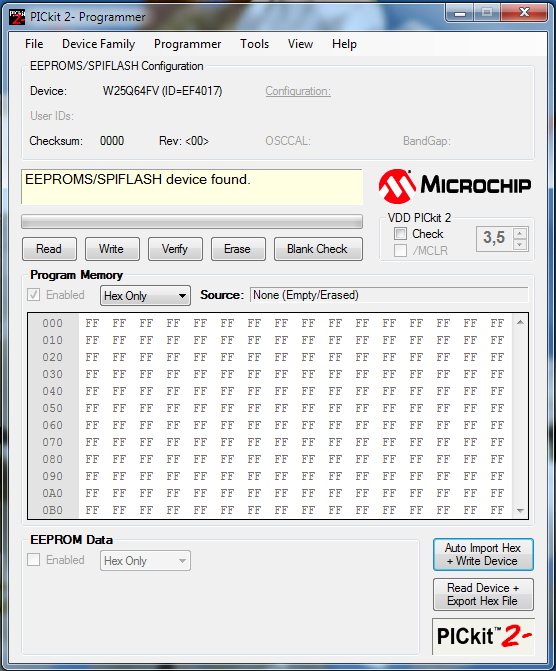Click the Read button
Screen dimensions: 556x671
[x=49, y=249]
